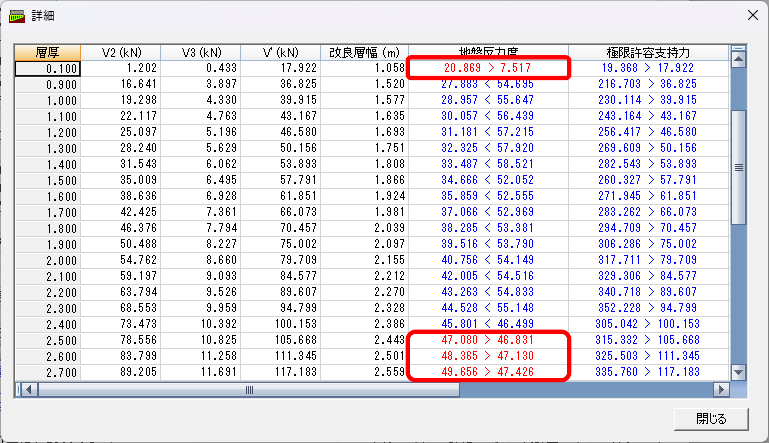Screen dimensions: 769x443
Task: Select the 層厚 cell 0.900
Action: [48, 84]
